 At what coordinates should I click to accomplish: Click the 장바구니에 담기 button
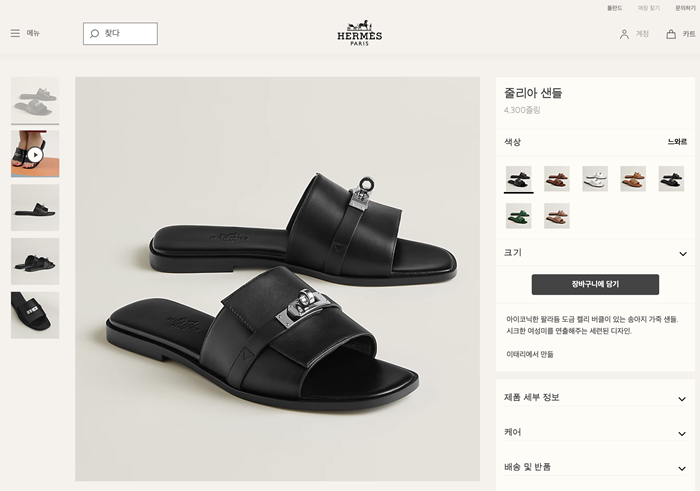(x=595, y=284)
